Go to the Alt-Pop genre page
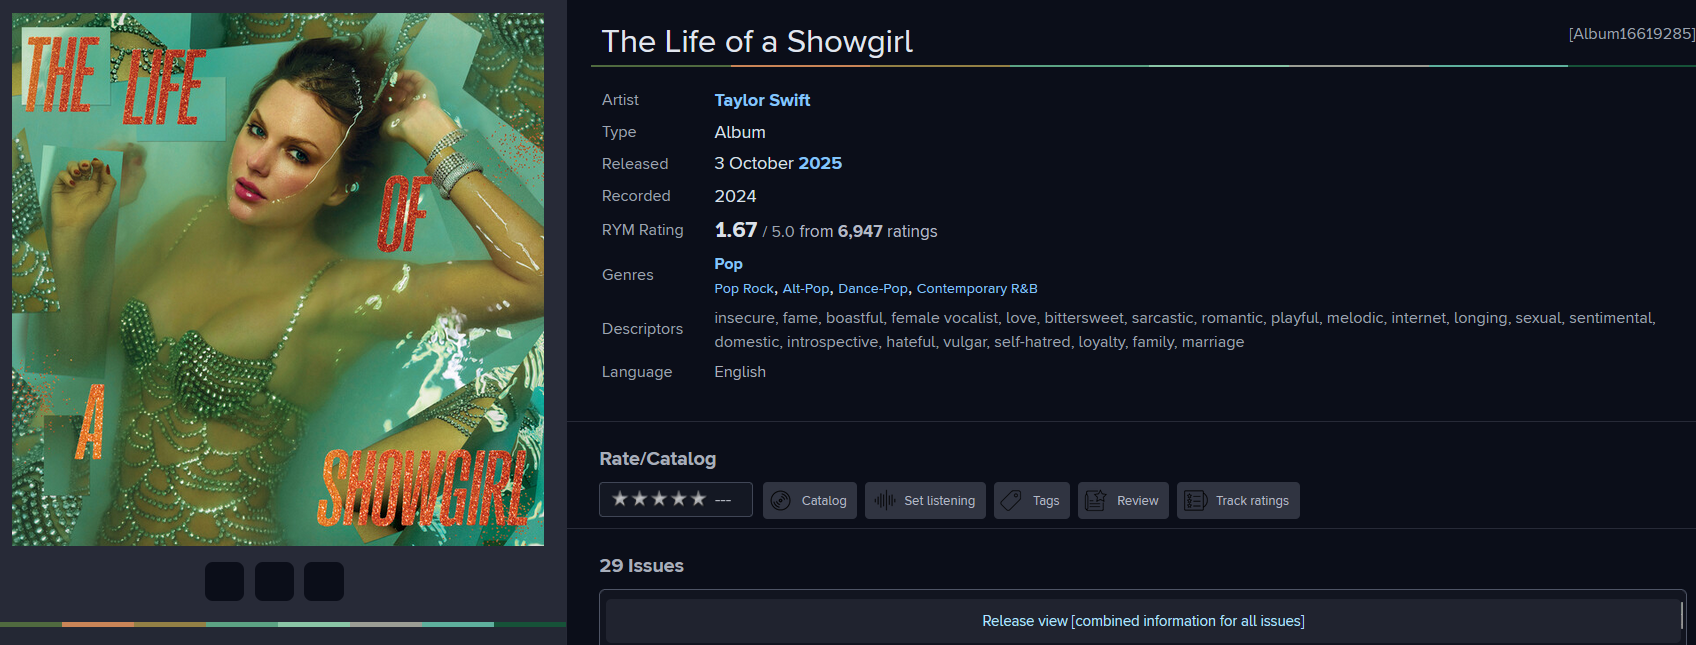 point(806,289)
